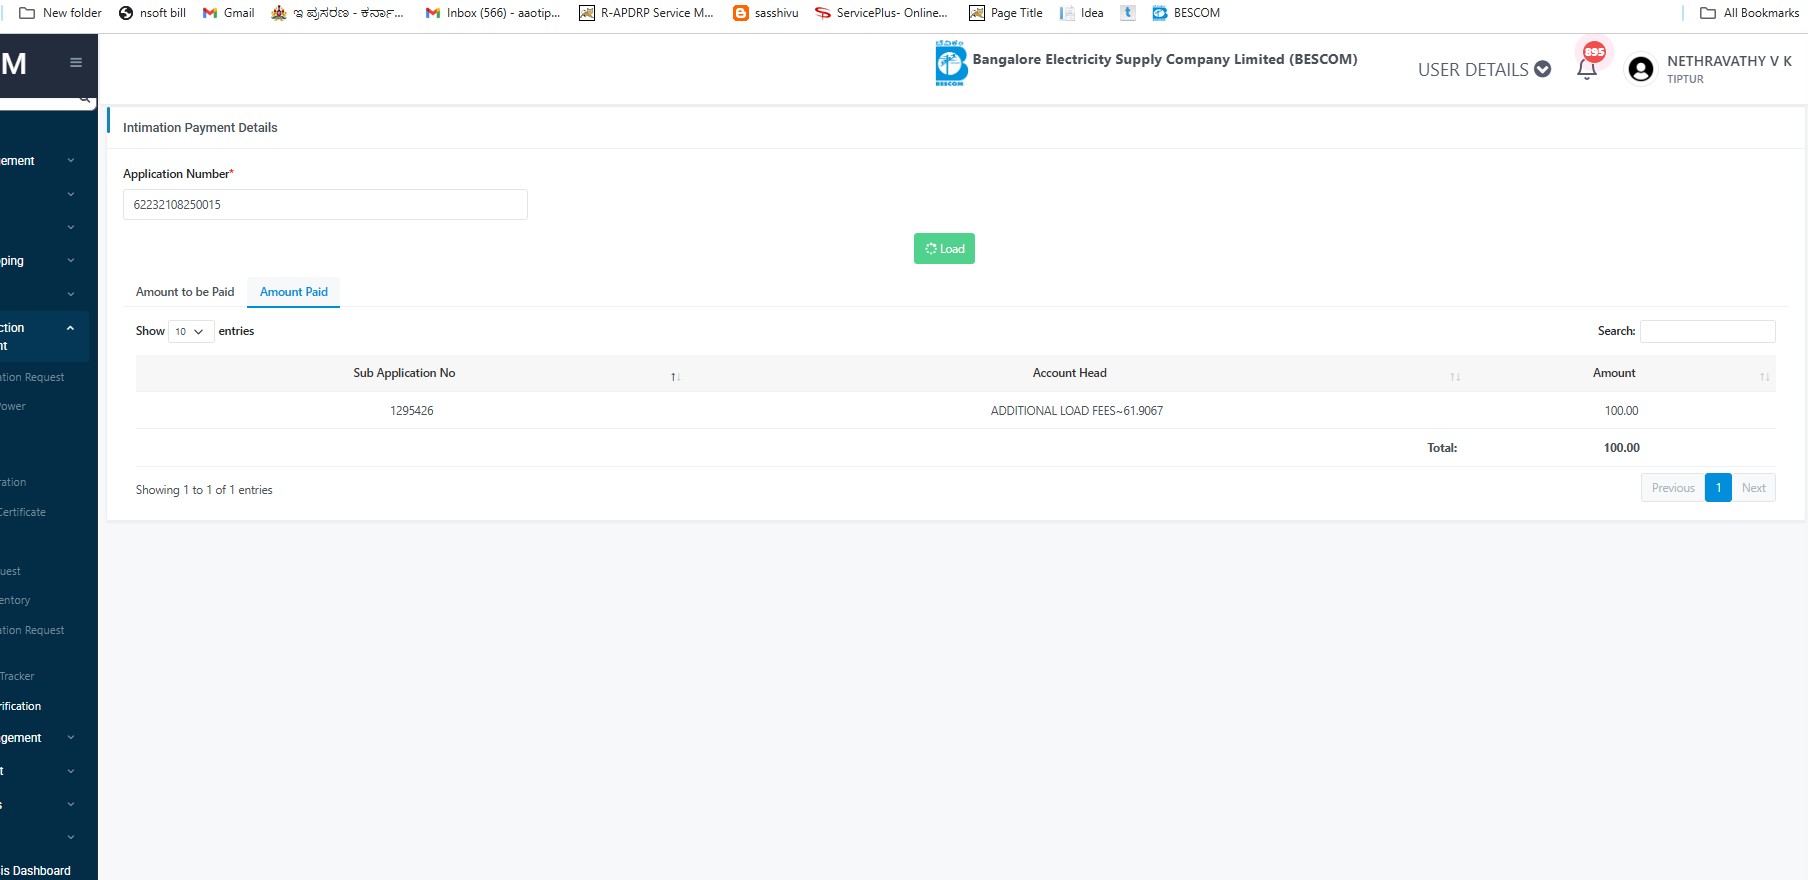The width and height of the screenshot is (1808, 880).
Task: Click the 100.00 amount in the fees row
Action: 1621,411
